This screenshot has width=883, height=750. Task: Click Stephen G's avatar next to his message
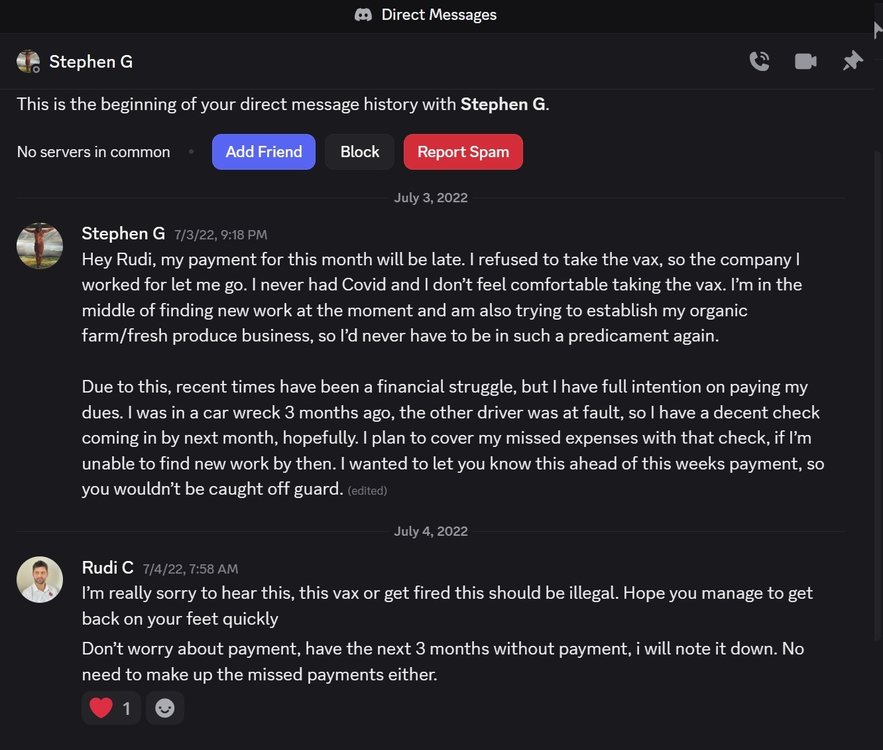pyautogui.click(x=40, y=244)
